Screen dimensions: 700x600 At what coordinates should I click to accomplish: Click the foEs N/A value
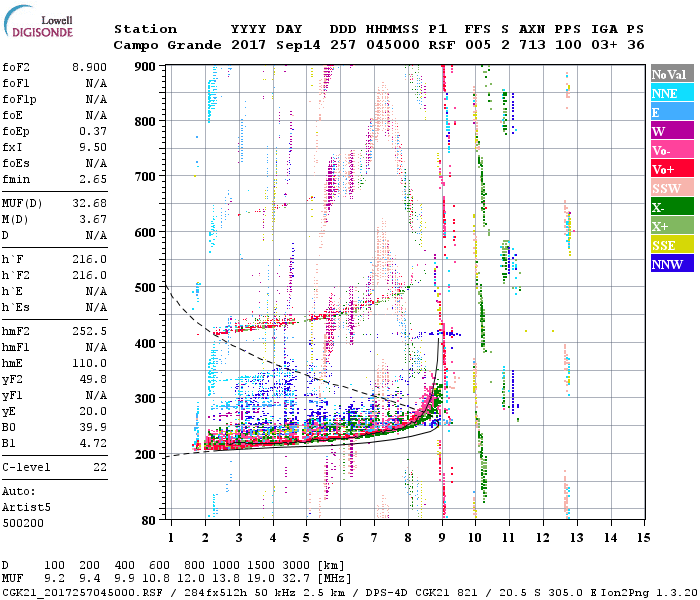point(96,163)
